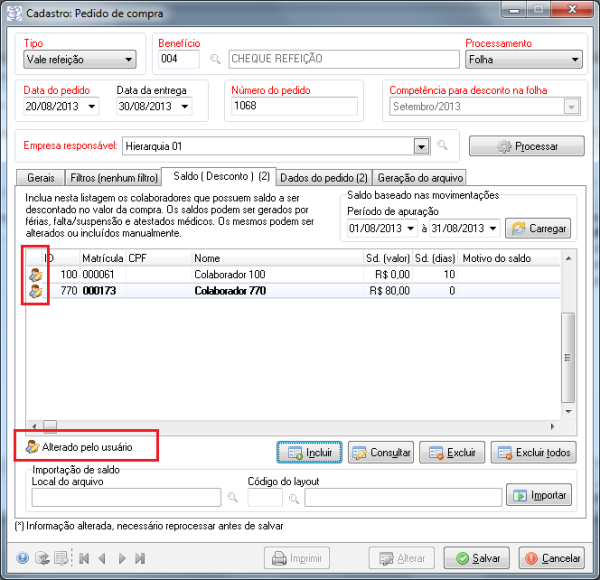
Task: Click the search icon beside Local do arquivo
Action: (232, 496)
